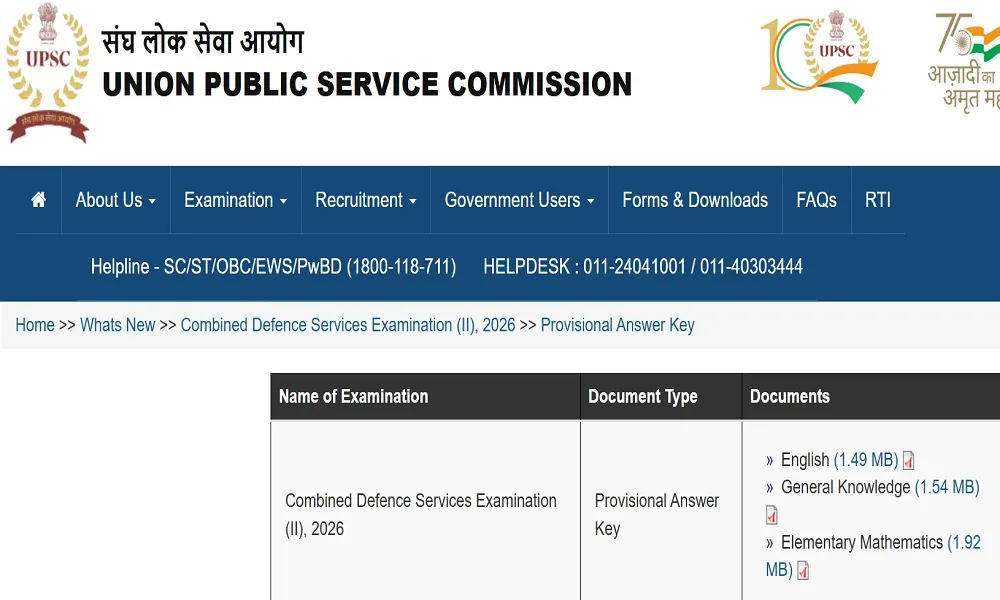Expand the Examination dropdown menu

pos(235,200)
